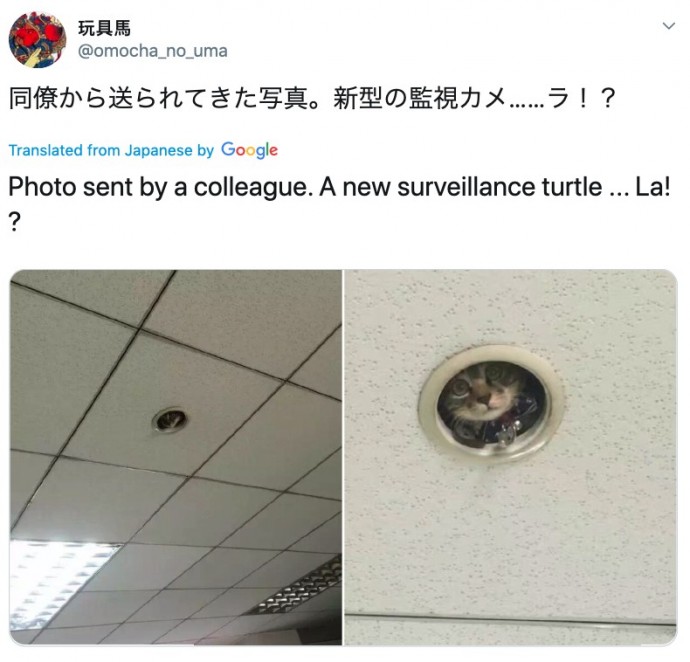Click the display name 玩具馬
Screen dimensions: 690x662
(x=104, y=29)
